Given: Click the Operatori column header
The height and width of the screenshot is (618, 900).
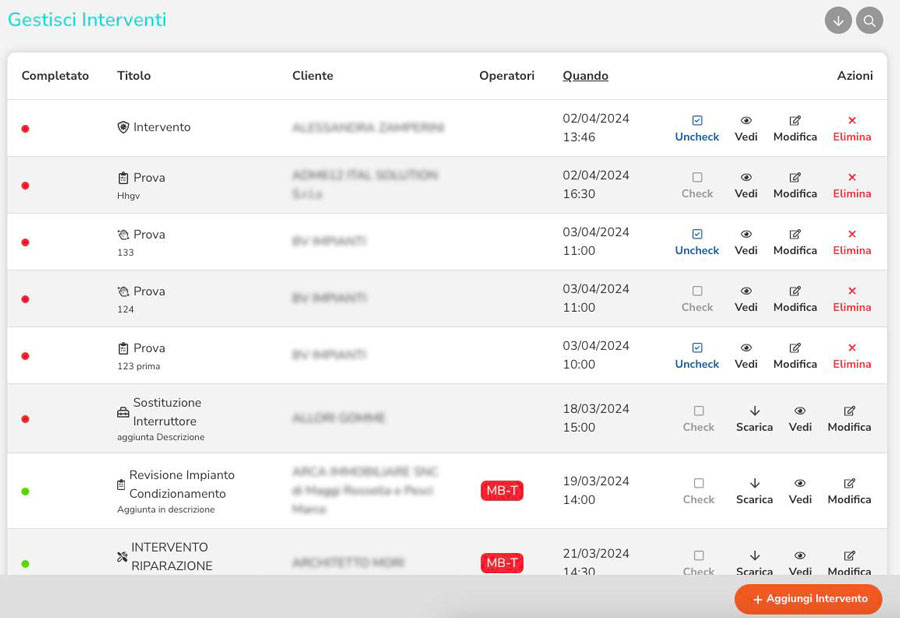Looking at the screenshot, I should (x=506, y=76).
